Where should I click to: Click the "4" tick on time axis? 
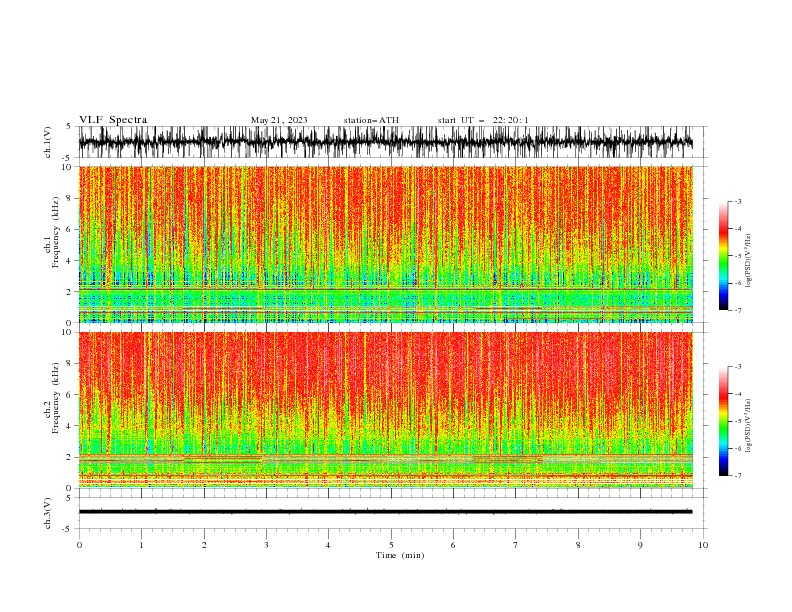(x=328, y=545)
